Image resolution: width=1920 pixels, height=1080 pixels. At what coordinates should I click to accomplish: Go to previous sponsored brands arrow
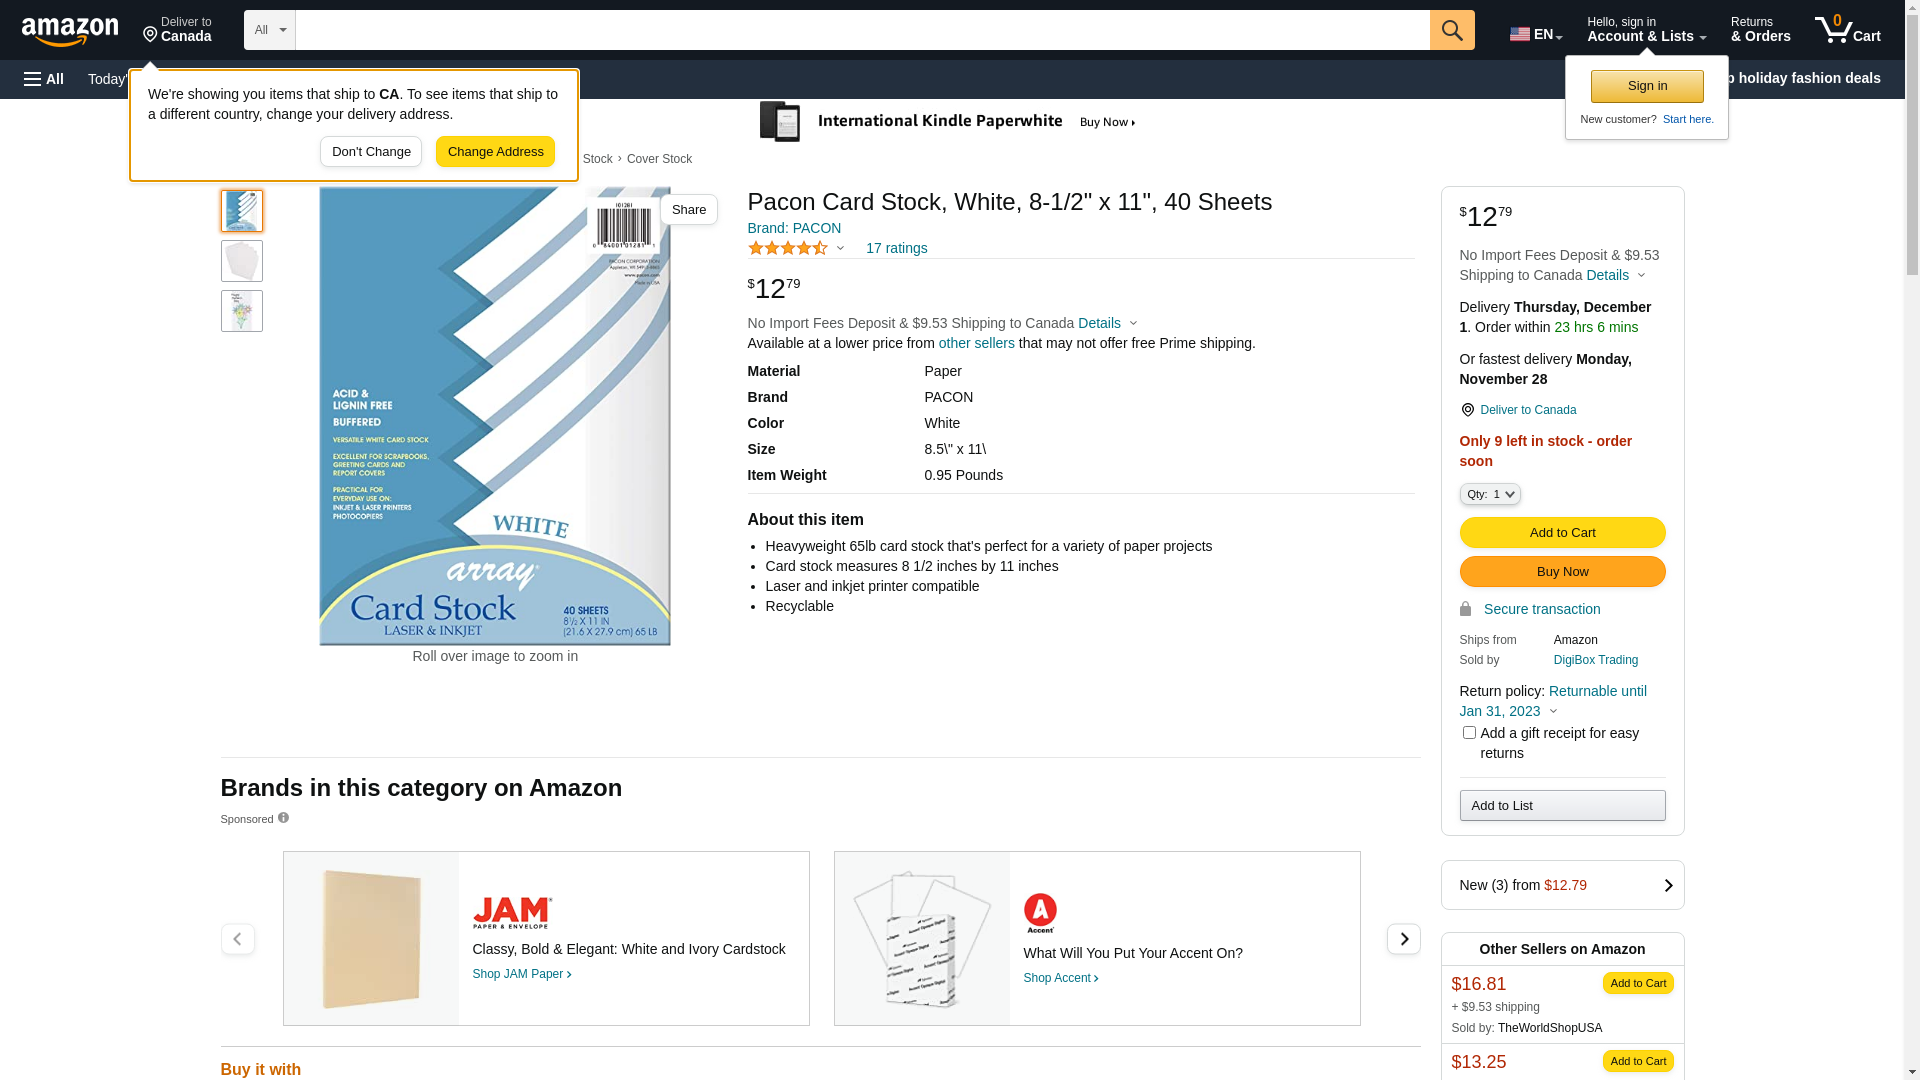[237, 939]
